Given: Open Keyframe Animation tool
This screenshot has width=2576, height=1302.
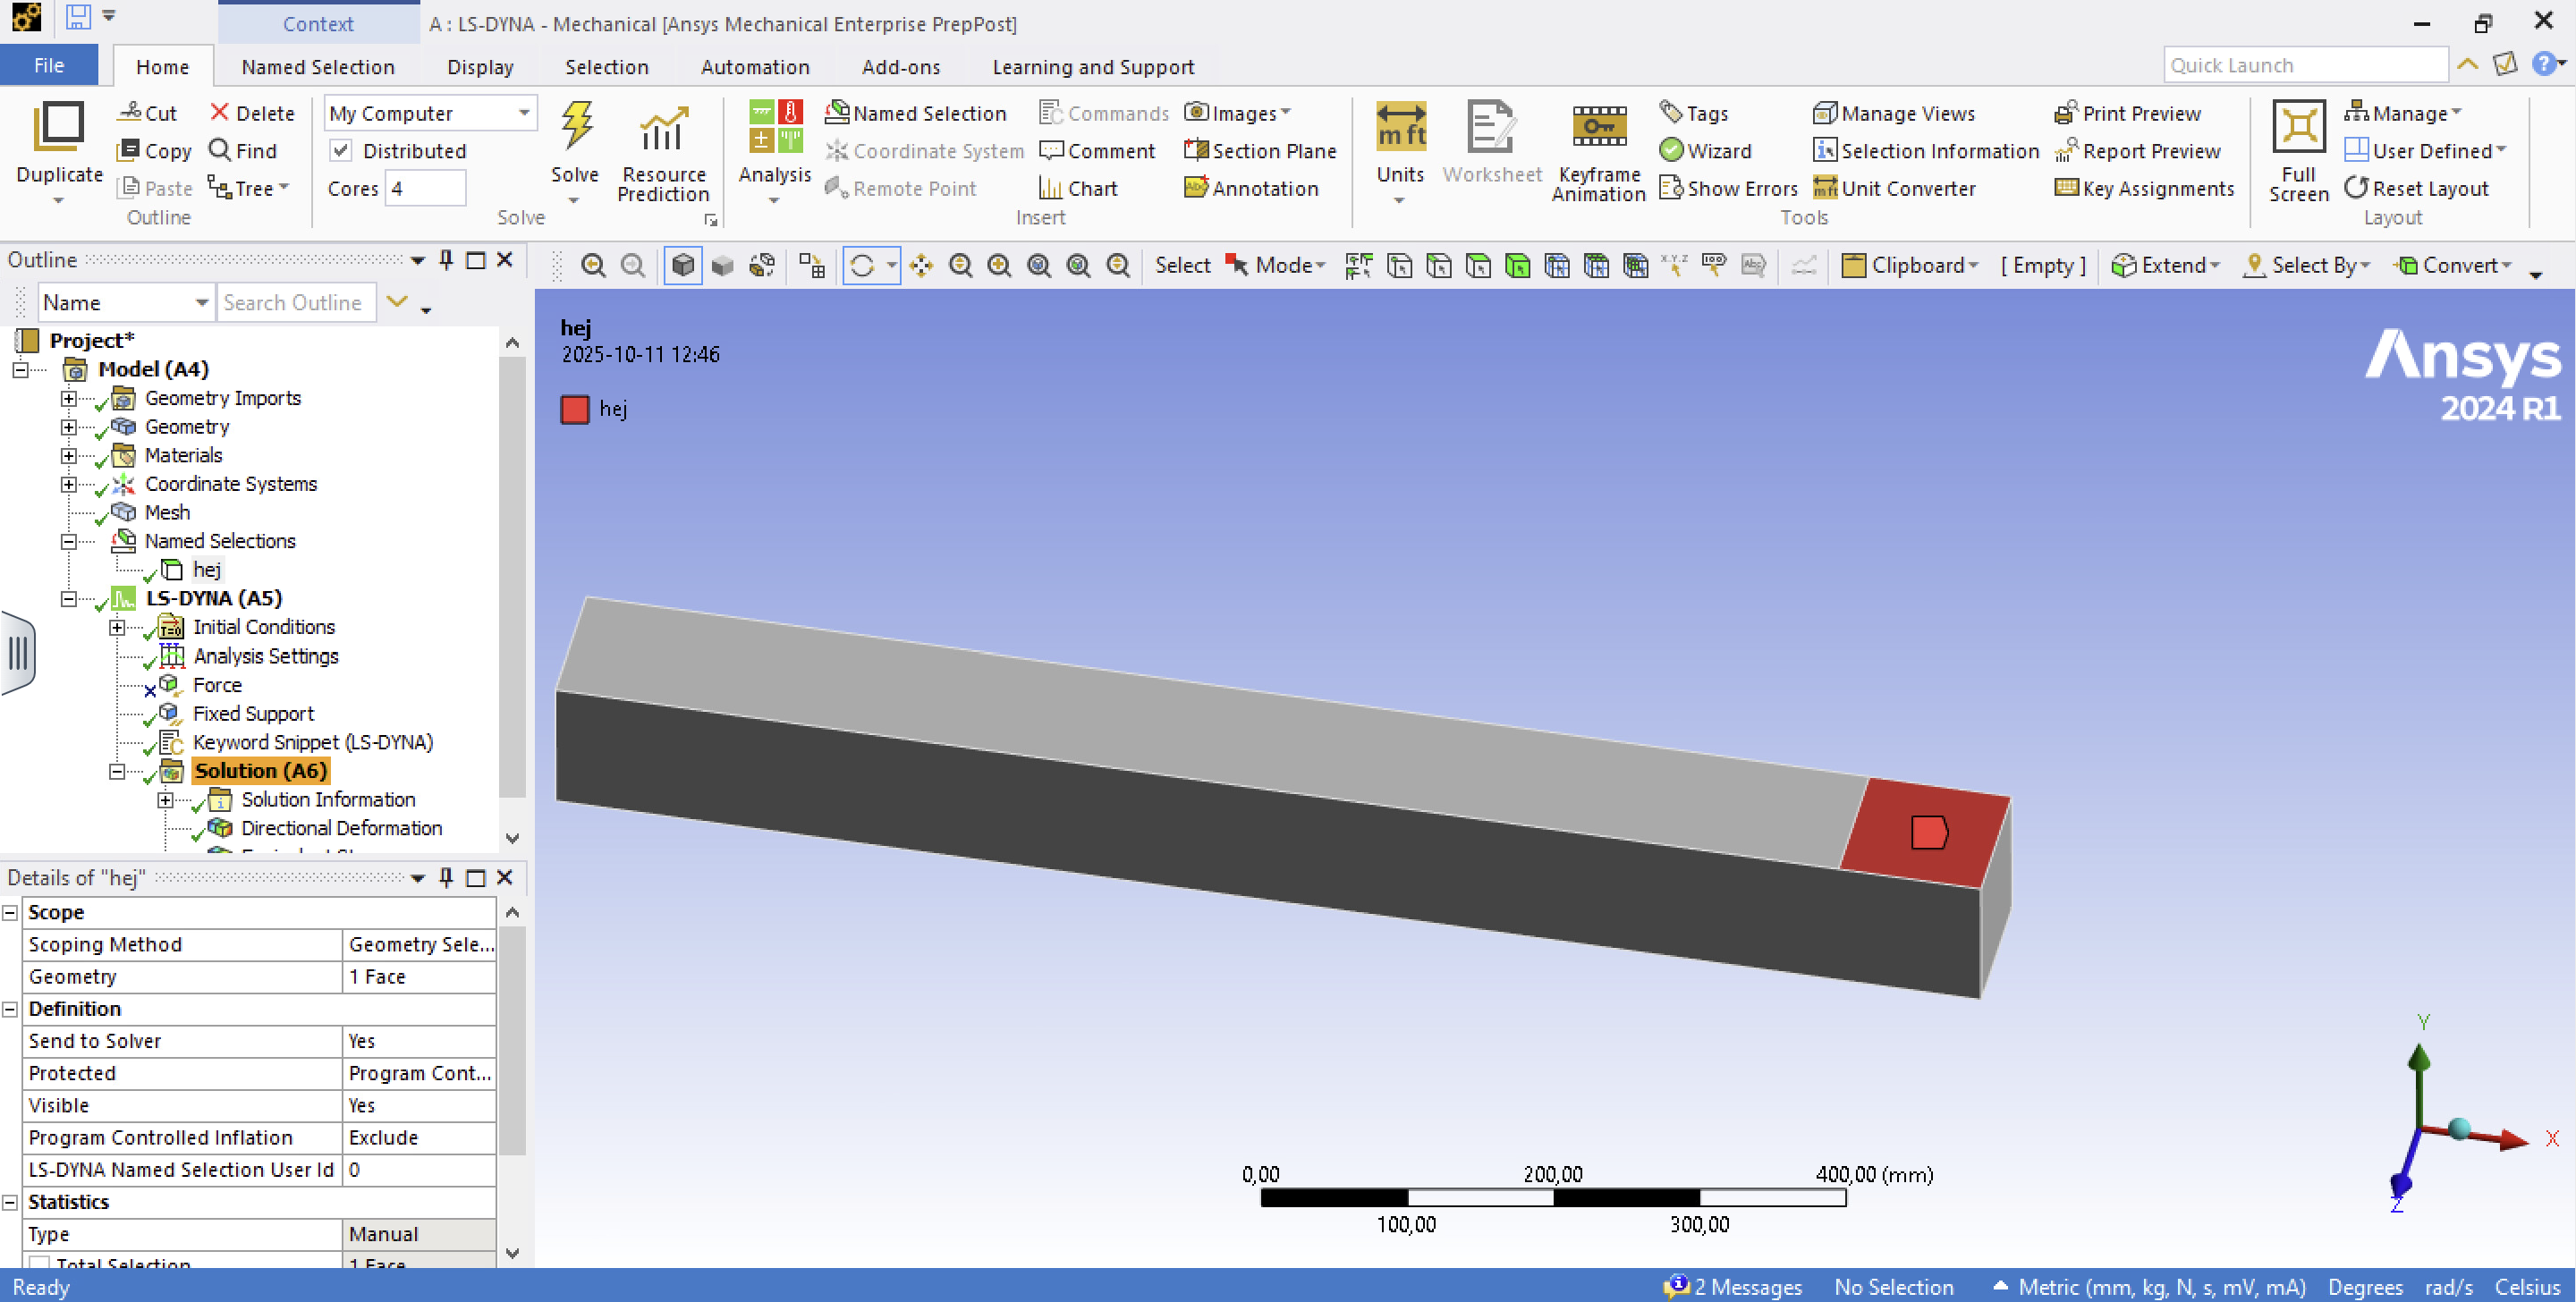Looking at the screenshot, I should point(1598,128).
